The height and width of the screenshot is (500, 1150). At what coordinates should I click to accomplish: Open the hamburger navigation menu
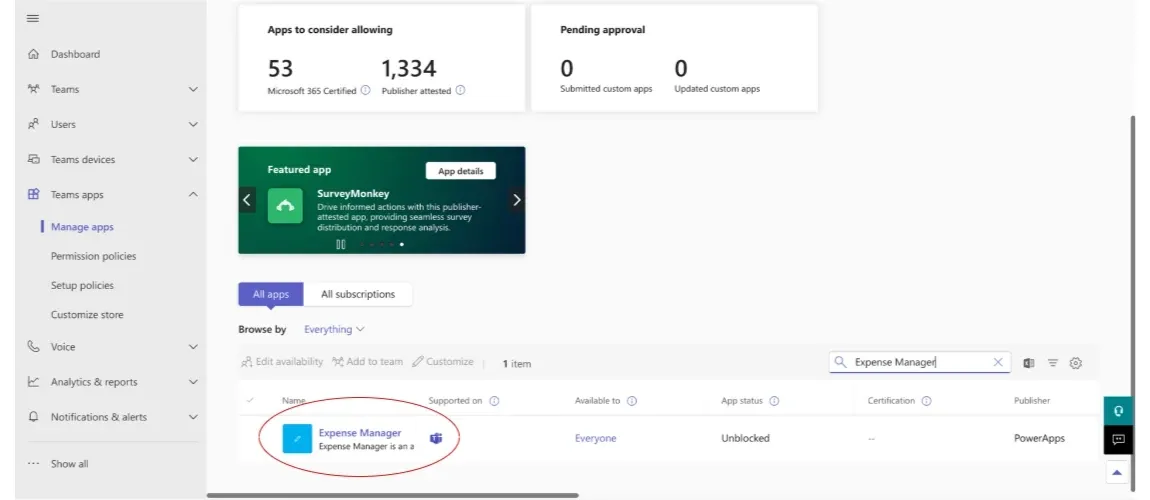click(33, 18)
